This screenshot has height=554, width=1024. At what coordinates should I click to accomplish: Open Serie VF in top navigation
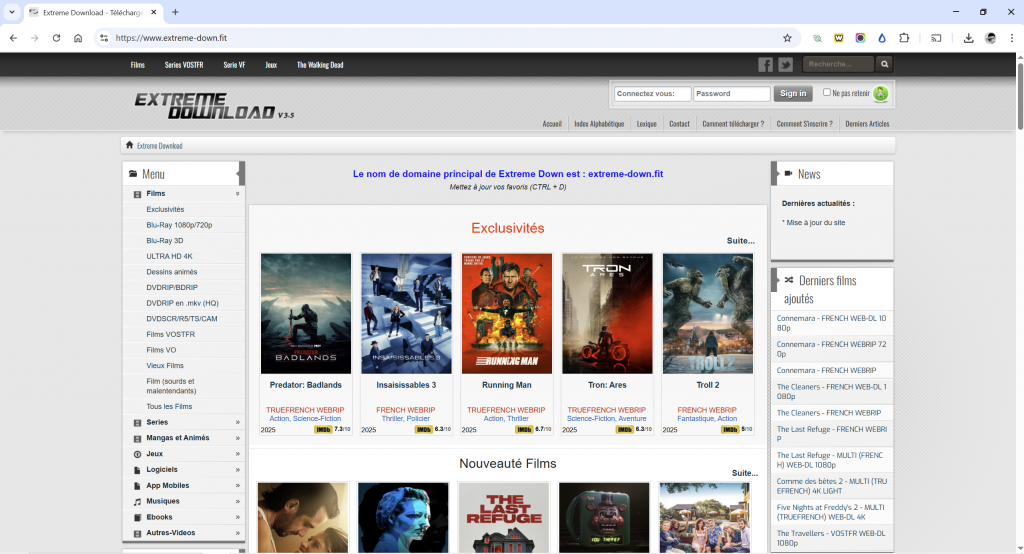click(x=234, y=65)
